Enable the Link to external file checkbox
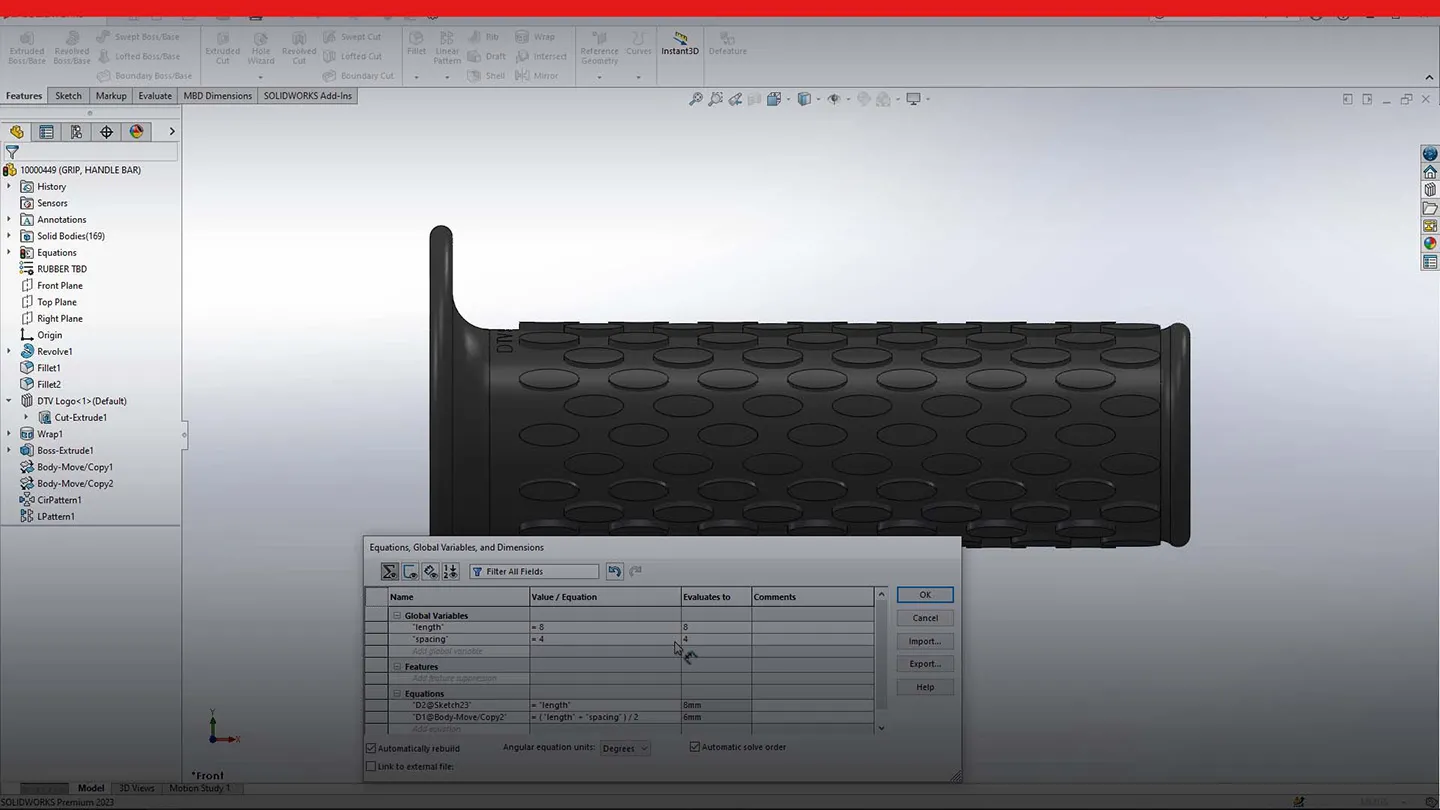 (x=371, y=766)
